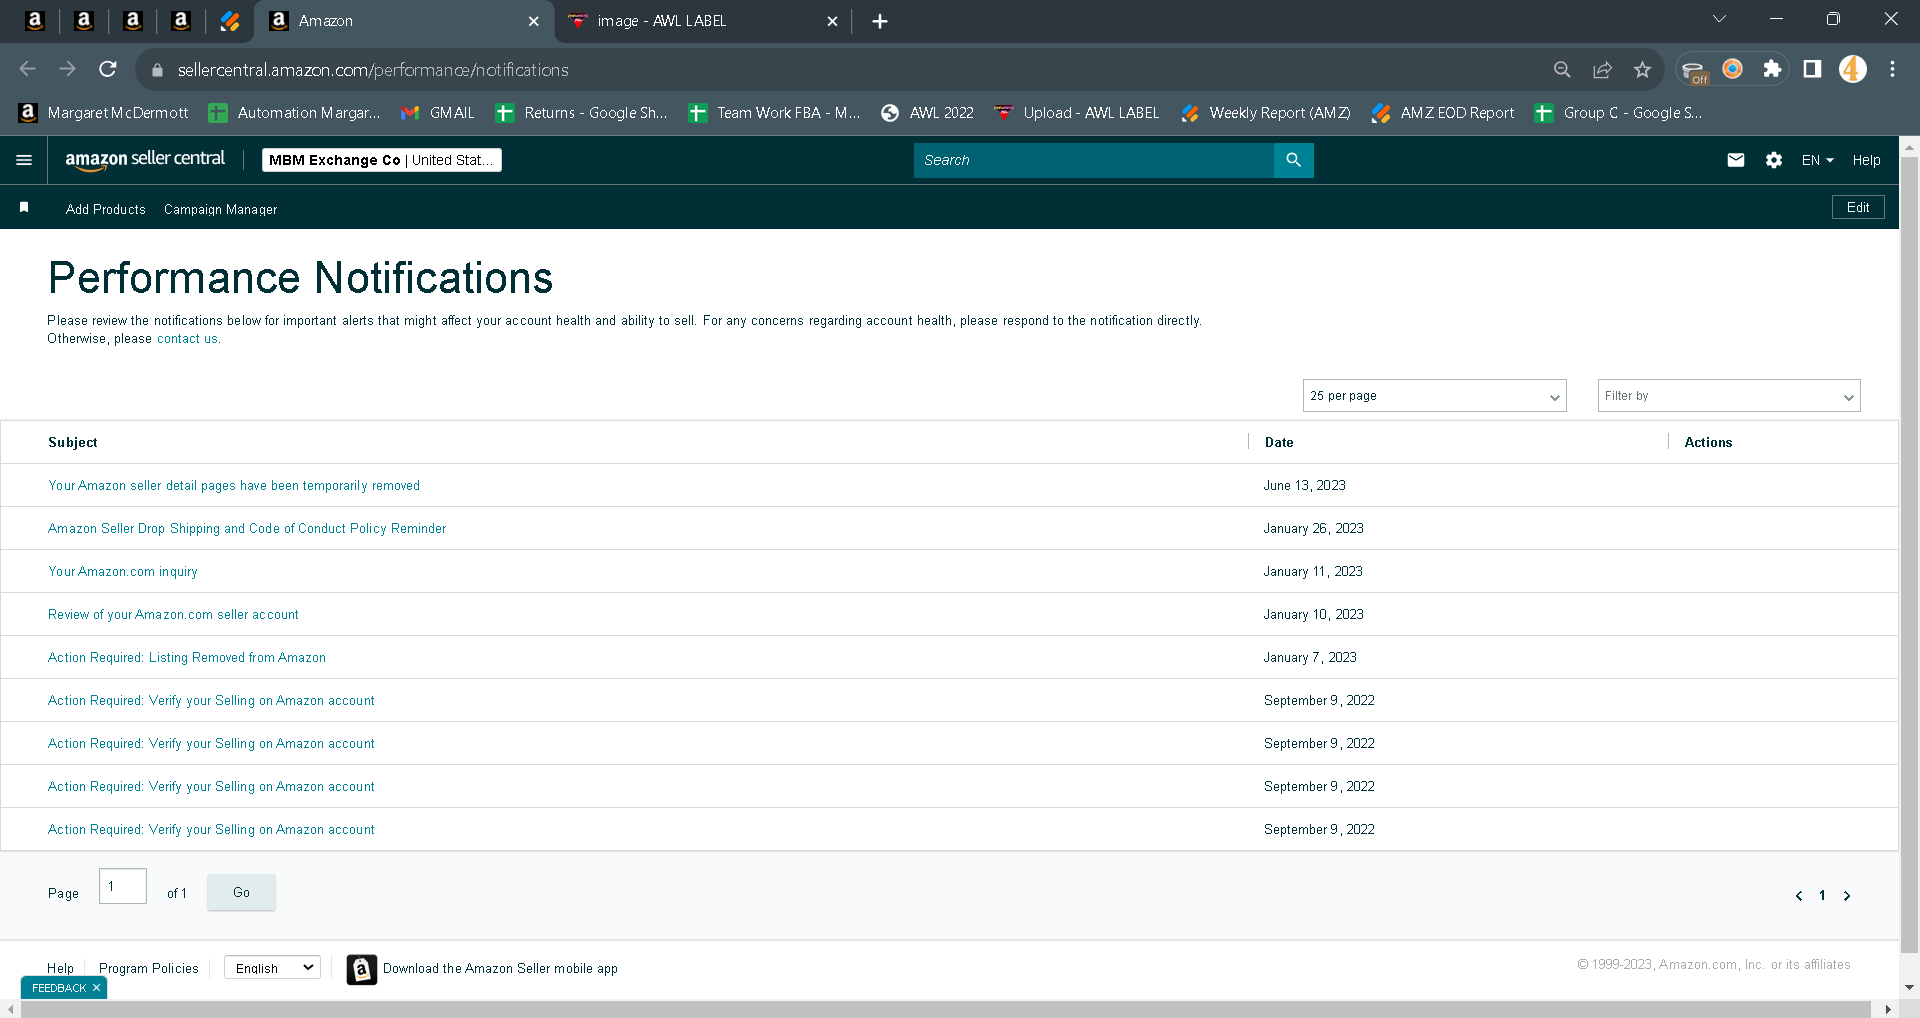The image size is (1920, 1018).
Task: Open the buyer messages envelope icon
Action: click(1736, 160)
